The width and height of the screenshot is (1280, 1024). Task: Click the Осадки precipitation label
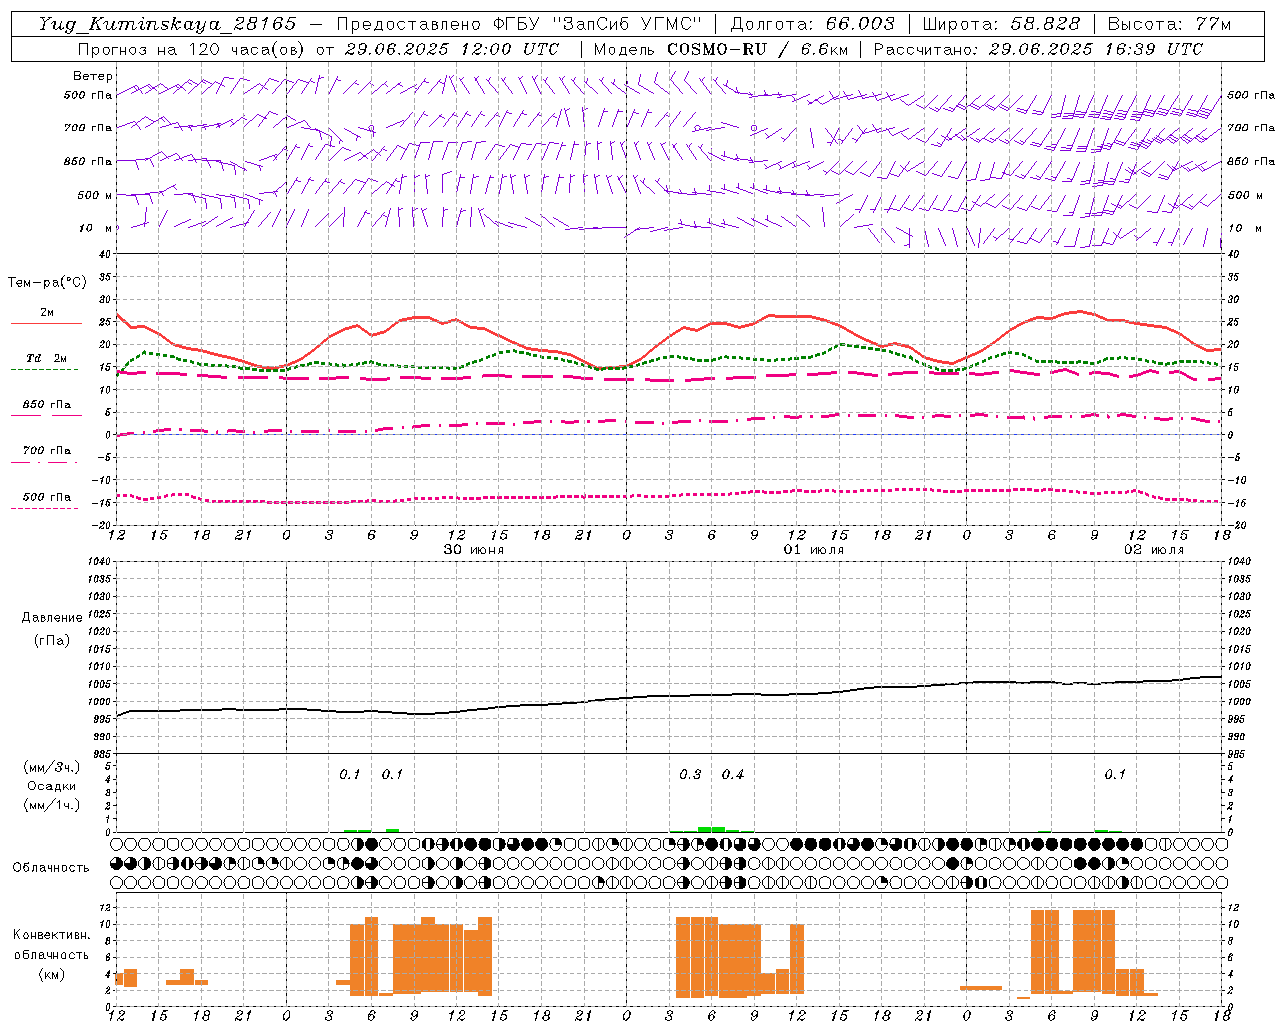pos(51,786)
